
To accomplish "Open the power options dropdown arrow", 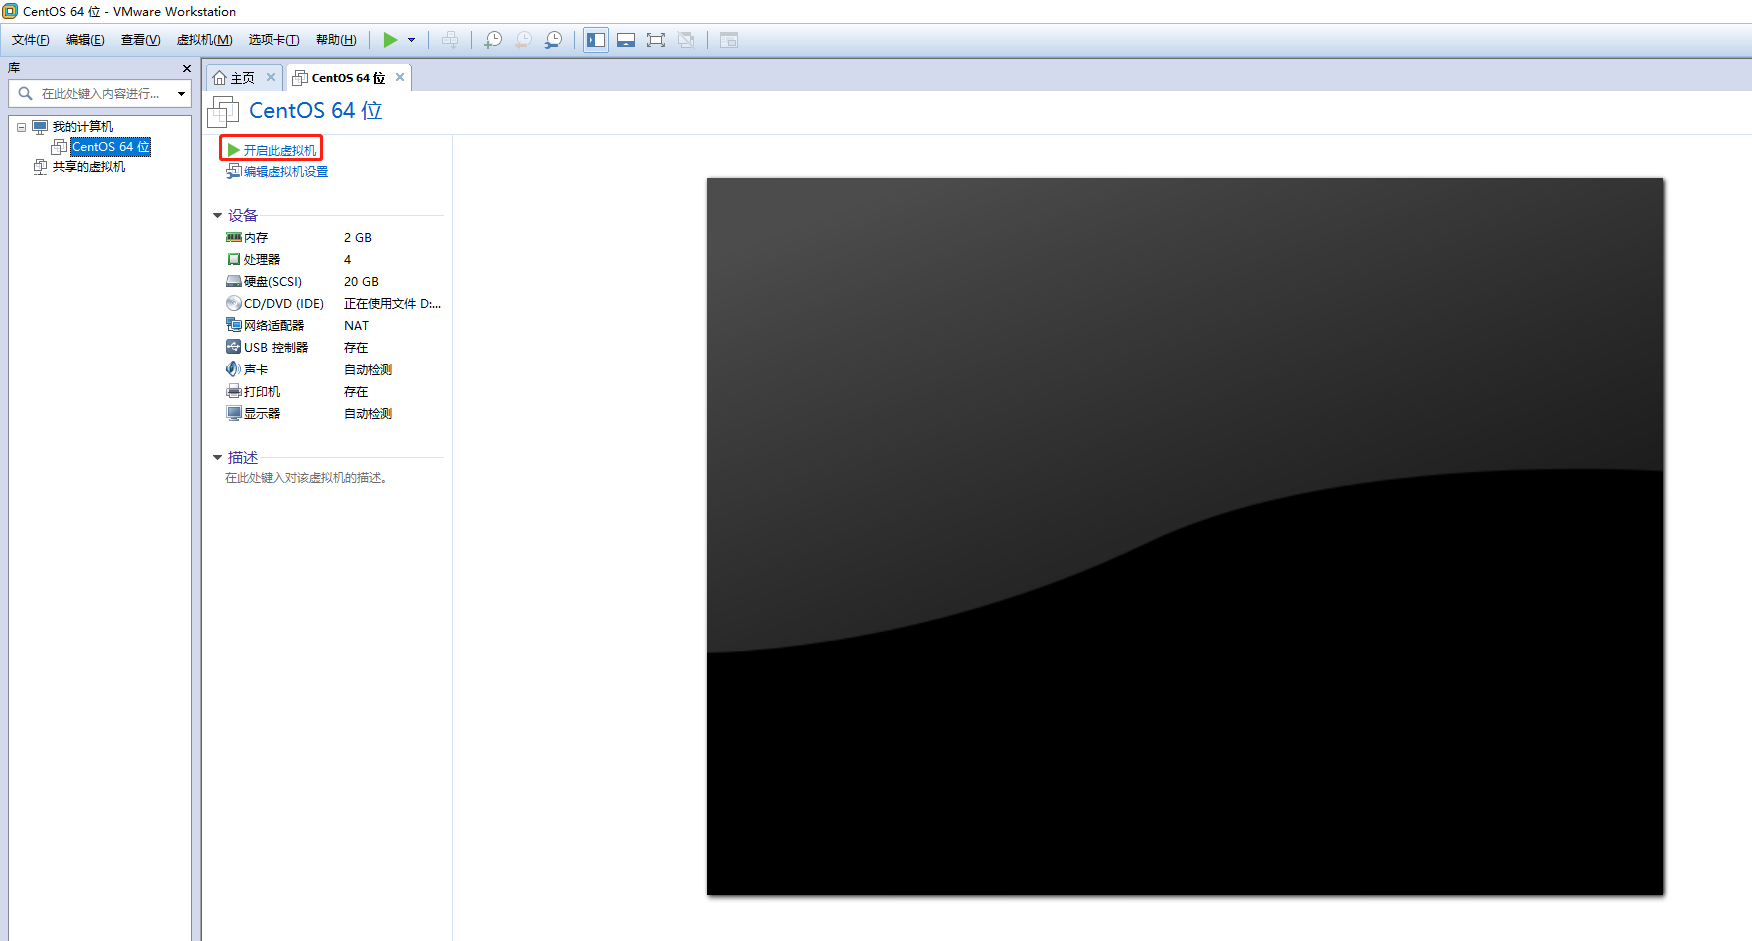I will [x=411, y=40].
